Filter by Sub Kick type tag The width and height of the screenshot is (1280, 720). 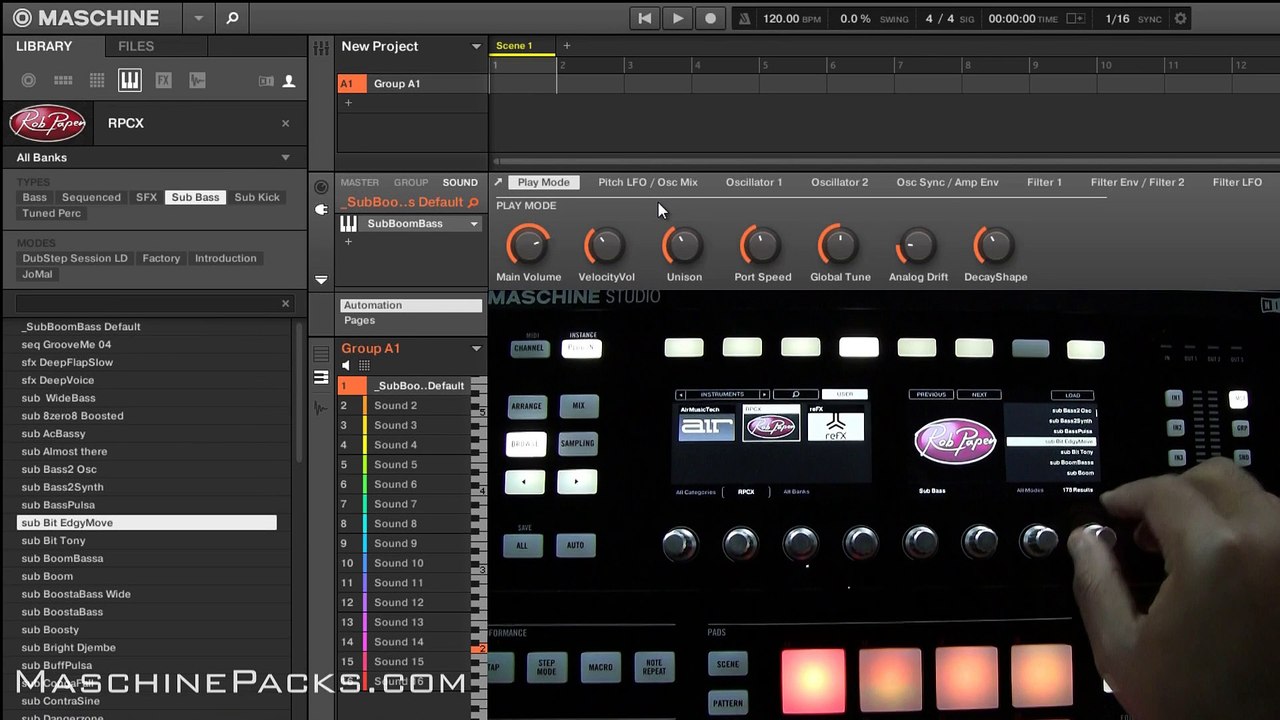click(x=257, y=197)
